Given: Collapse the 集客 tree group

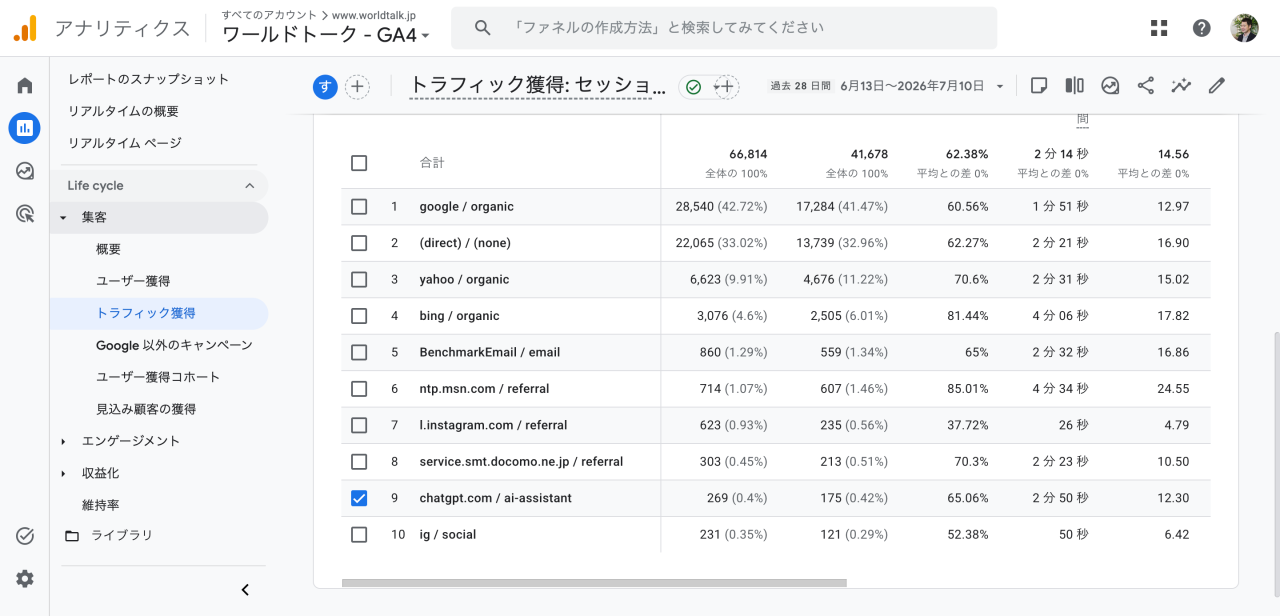Looking at the screenshot, I should pos(63,218).
